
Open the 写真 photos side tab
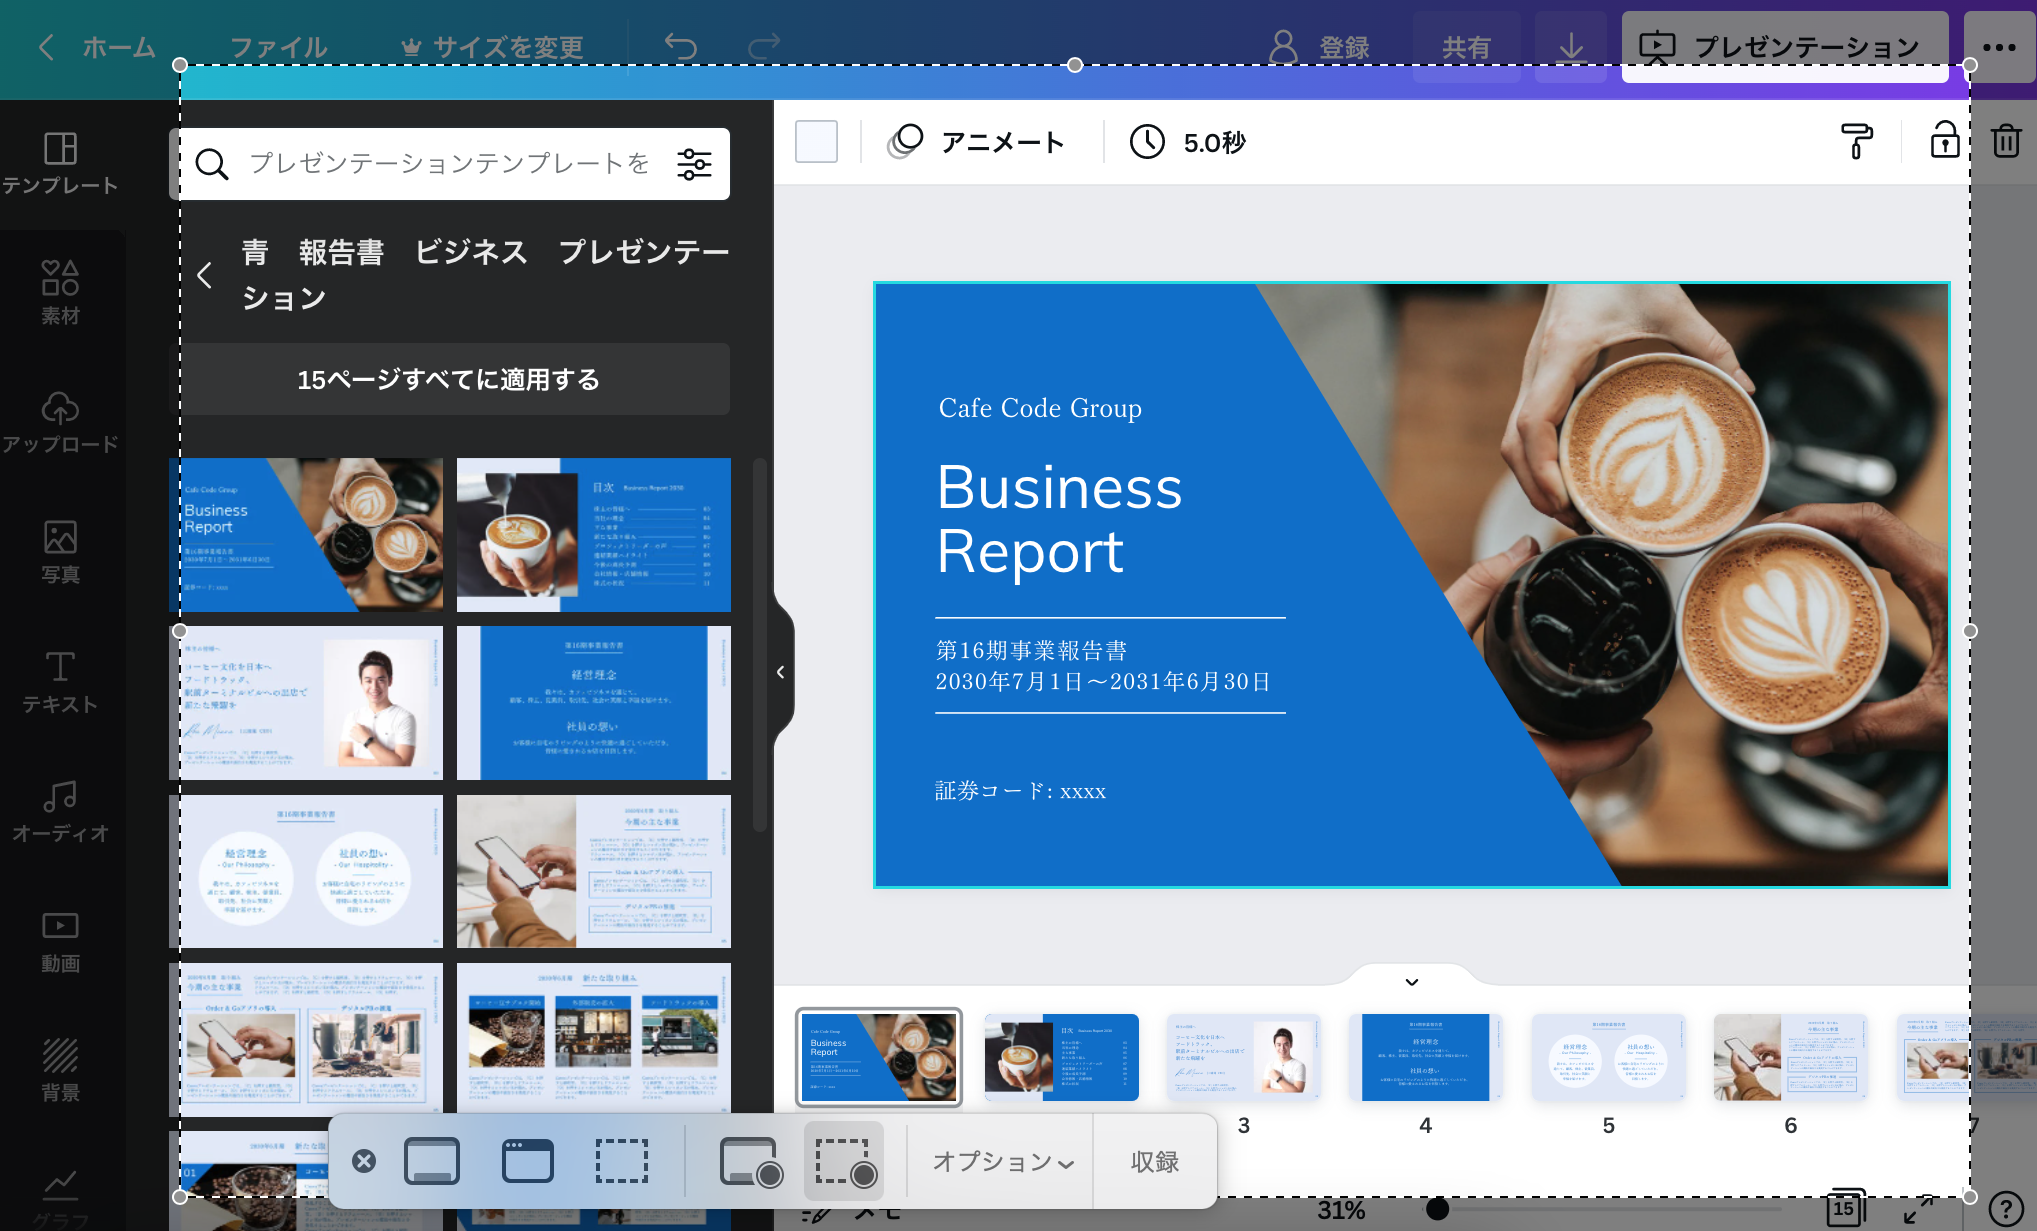(60, 551)
